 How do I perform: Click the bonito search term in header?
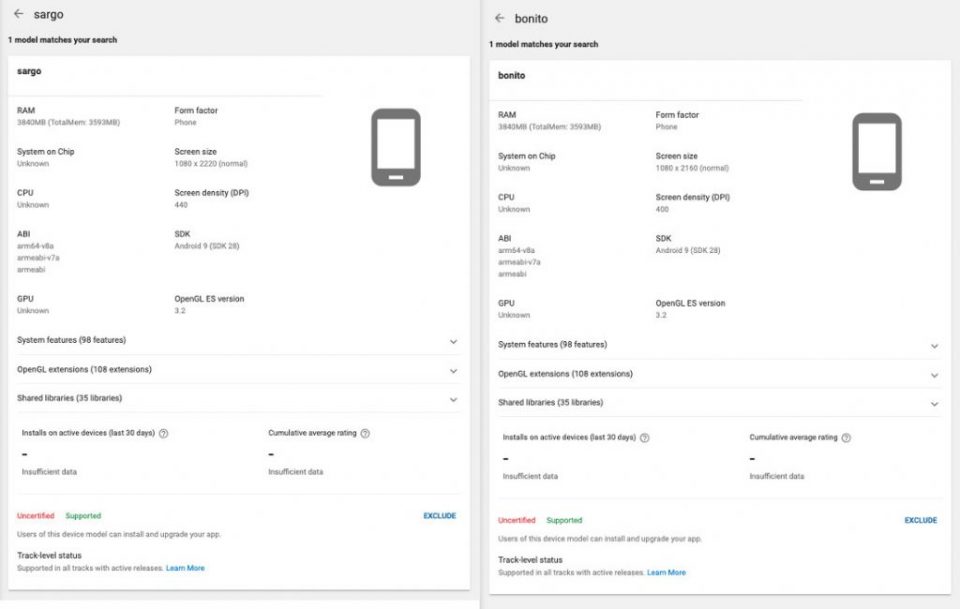[x=531, y=18]
